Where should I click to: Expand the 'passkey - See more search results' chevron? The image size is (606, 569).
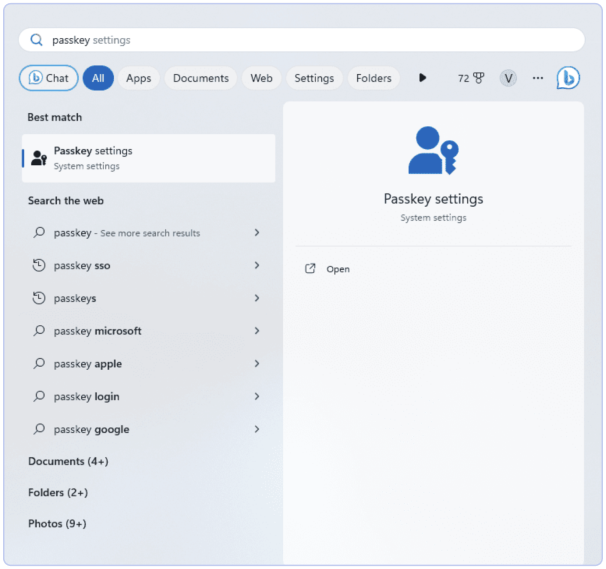pos(257,232)
